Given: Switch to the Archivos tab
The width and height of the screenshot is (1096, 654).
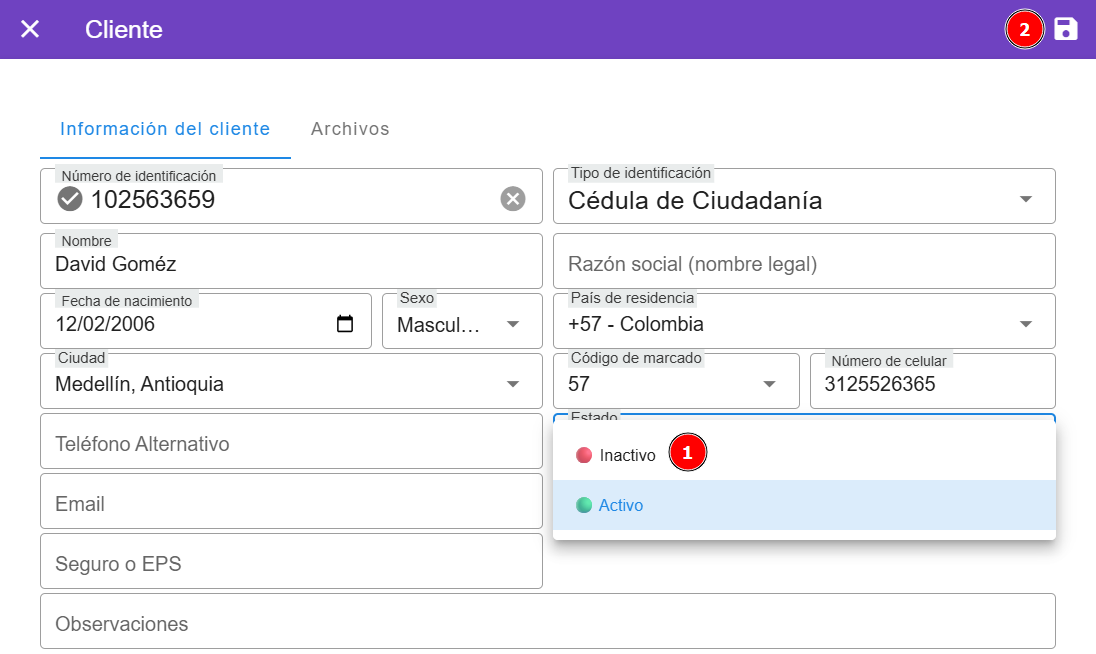Looking at the screenshot, I should point(350,129).
